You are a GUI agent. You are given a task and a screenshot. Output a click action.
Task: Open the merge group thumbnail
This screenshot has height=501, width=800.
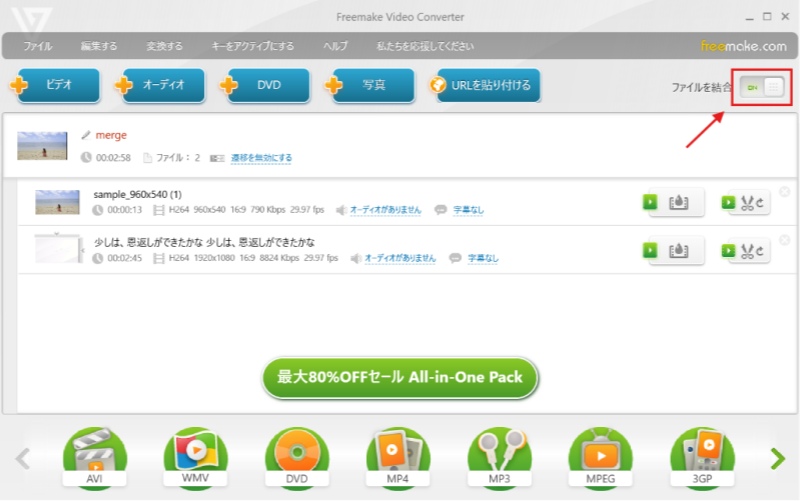42,146
